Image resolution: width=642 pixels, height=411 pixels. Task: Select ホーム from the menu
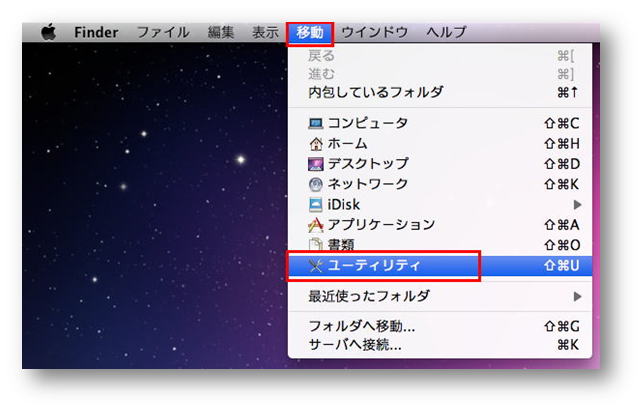440,144
